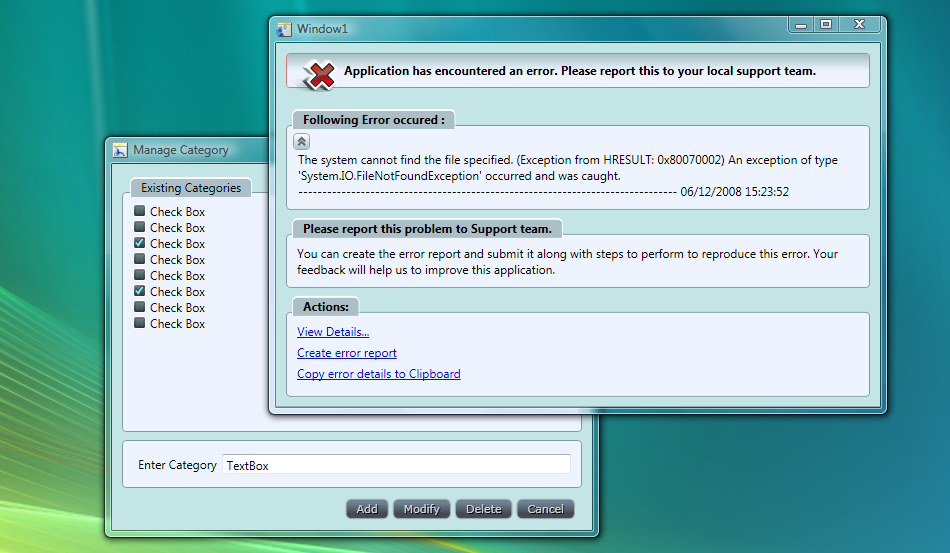Open the View Details link

point(333,332)
